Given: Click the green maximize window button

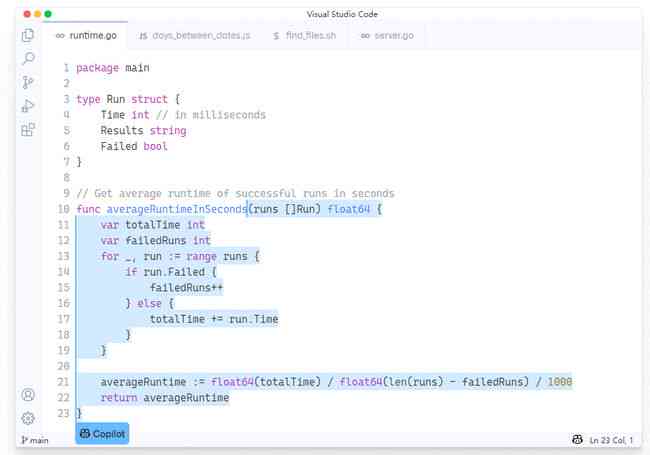Looking at the screenshot, I should pyautogui.click(x=48, y=14).
